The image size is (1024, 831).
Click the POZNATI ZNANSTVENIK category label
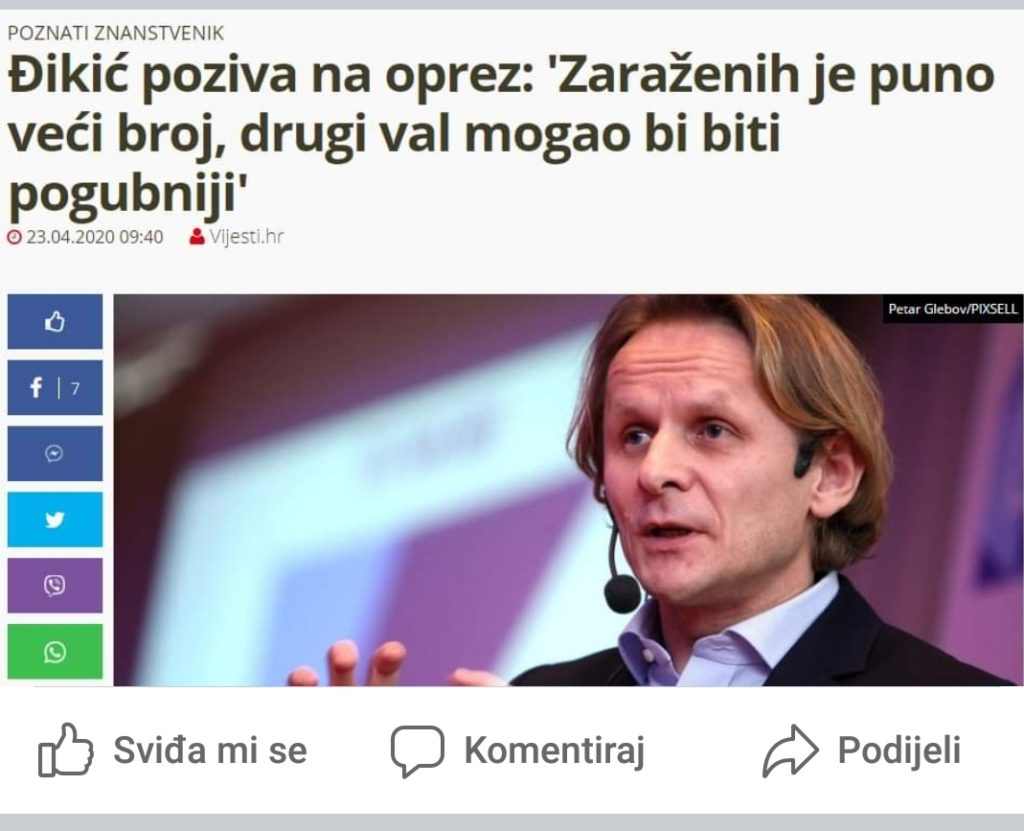pos(116,33)
